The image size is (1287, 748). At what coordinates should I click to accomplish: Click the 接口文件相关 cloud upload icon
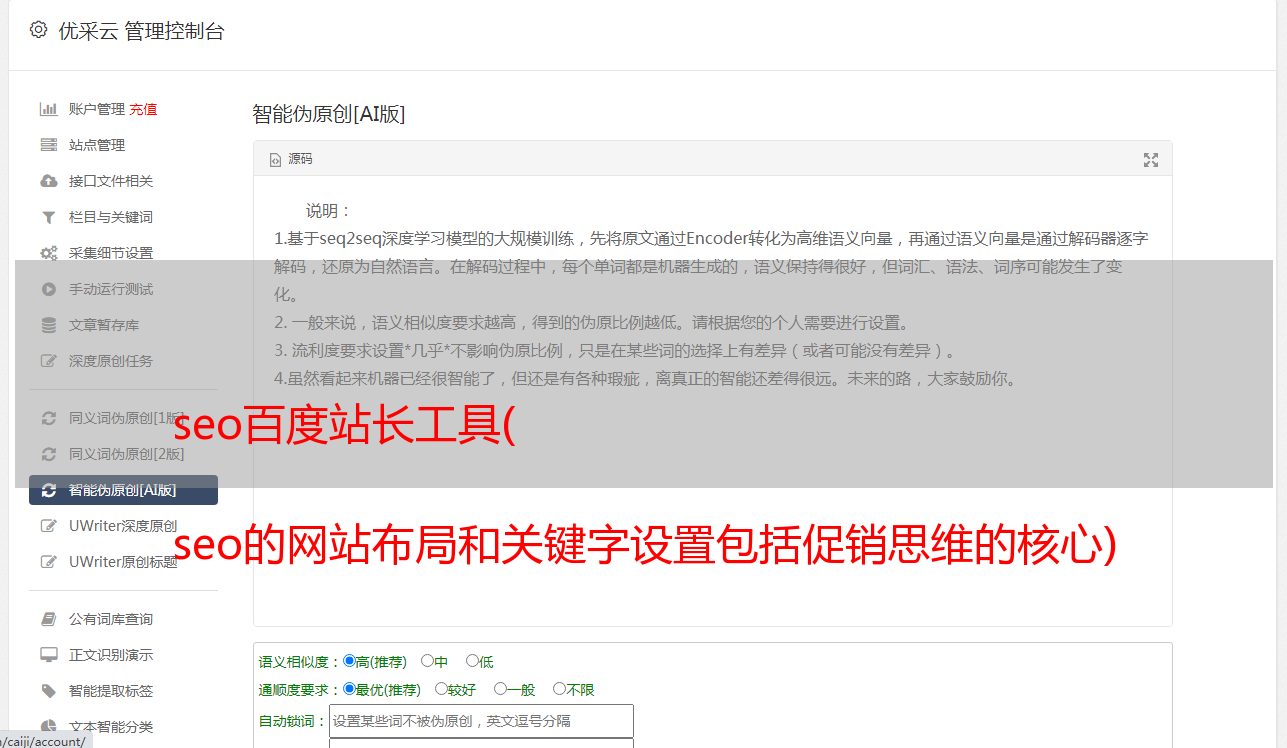coord(48,181)
